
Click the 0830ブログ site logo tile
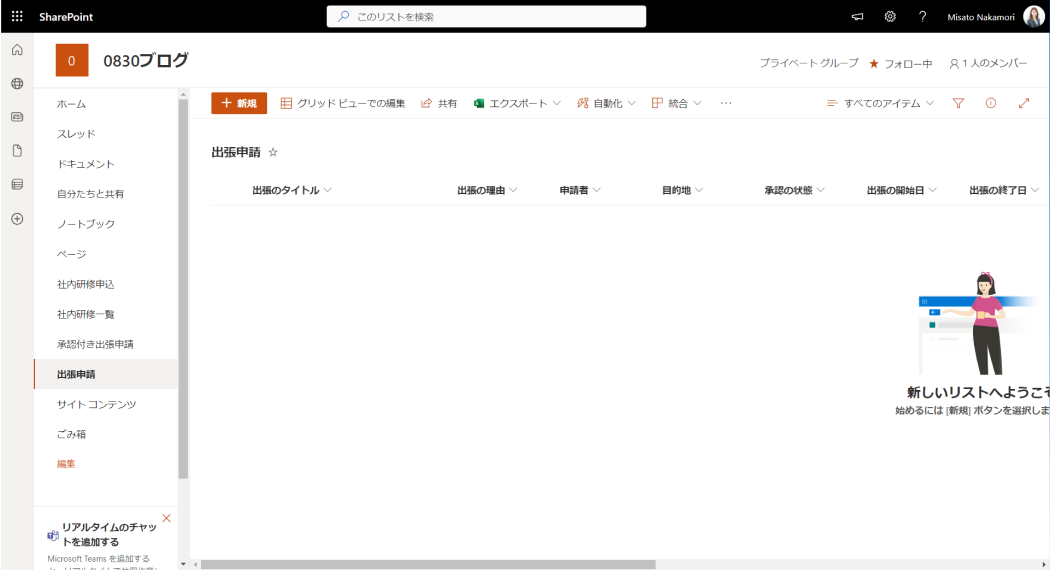click(x=72, y=60)
